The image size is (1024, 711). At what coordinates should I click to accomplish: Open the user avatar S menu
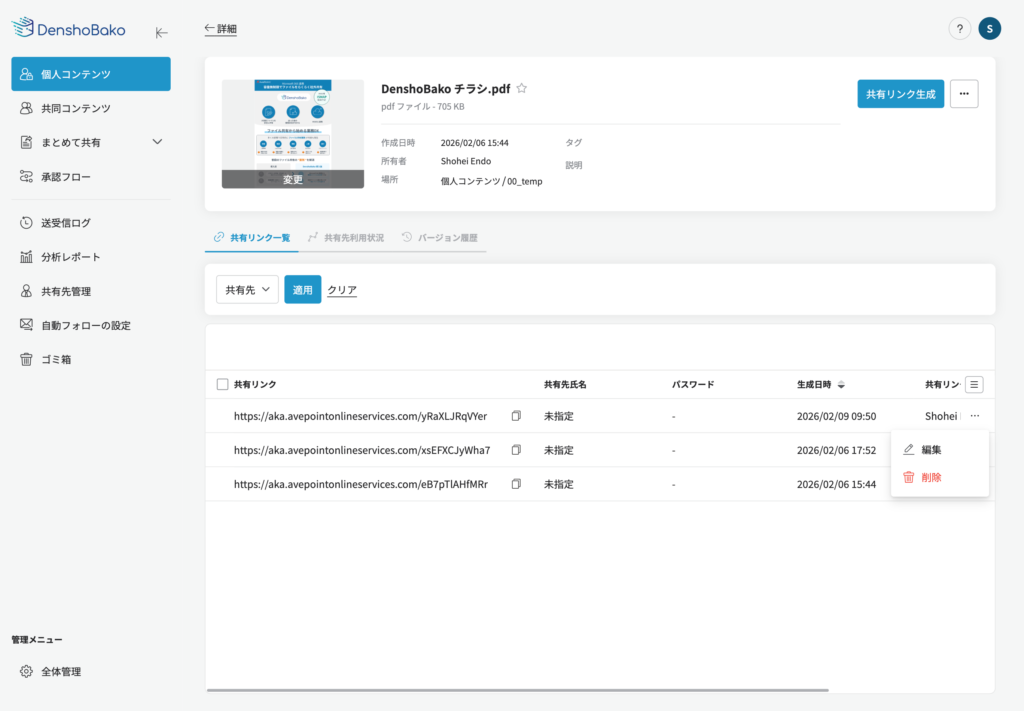pos(989,29)
